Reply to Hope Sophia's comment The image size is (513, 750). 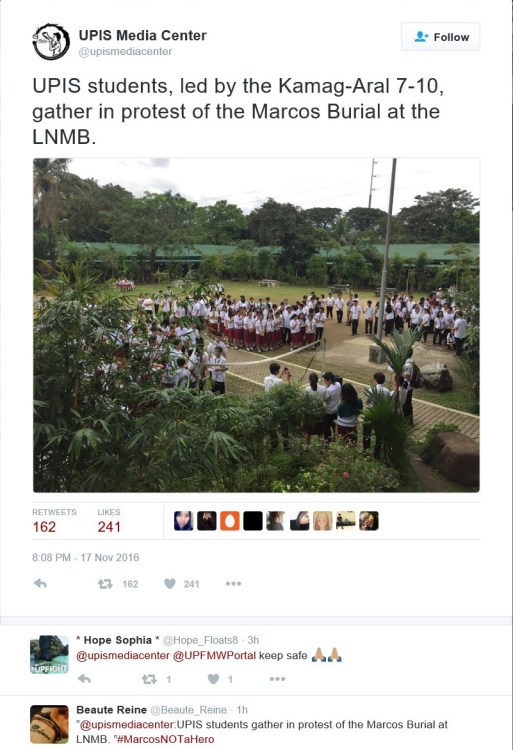click(84, 679)
